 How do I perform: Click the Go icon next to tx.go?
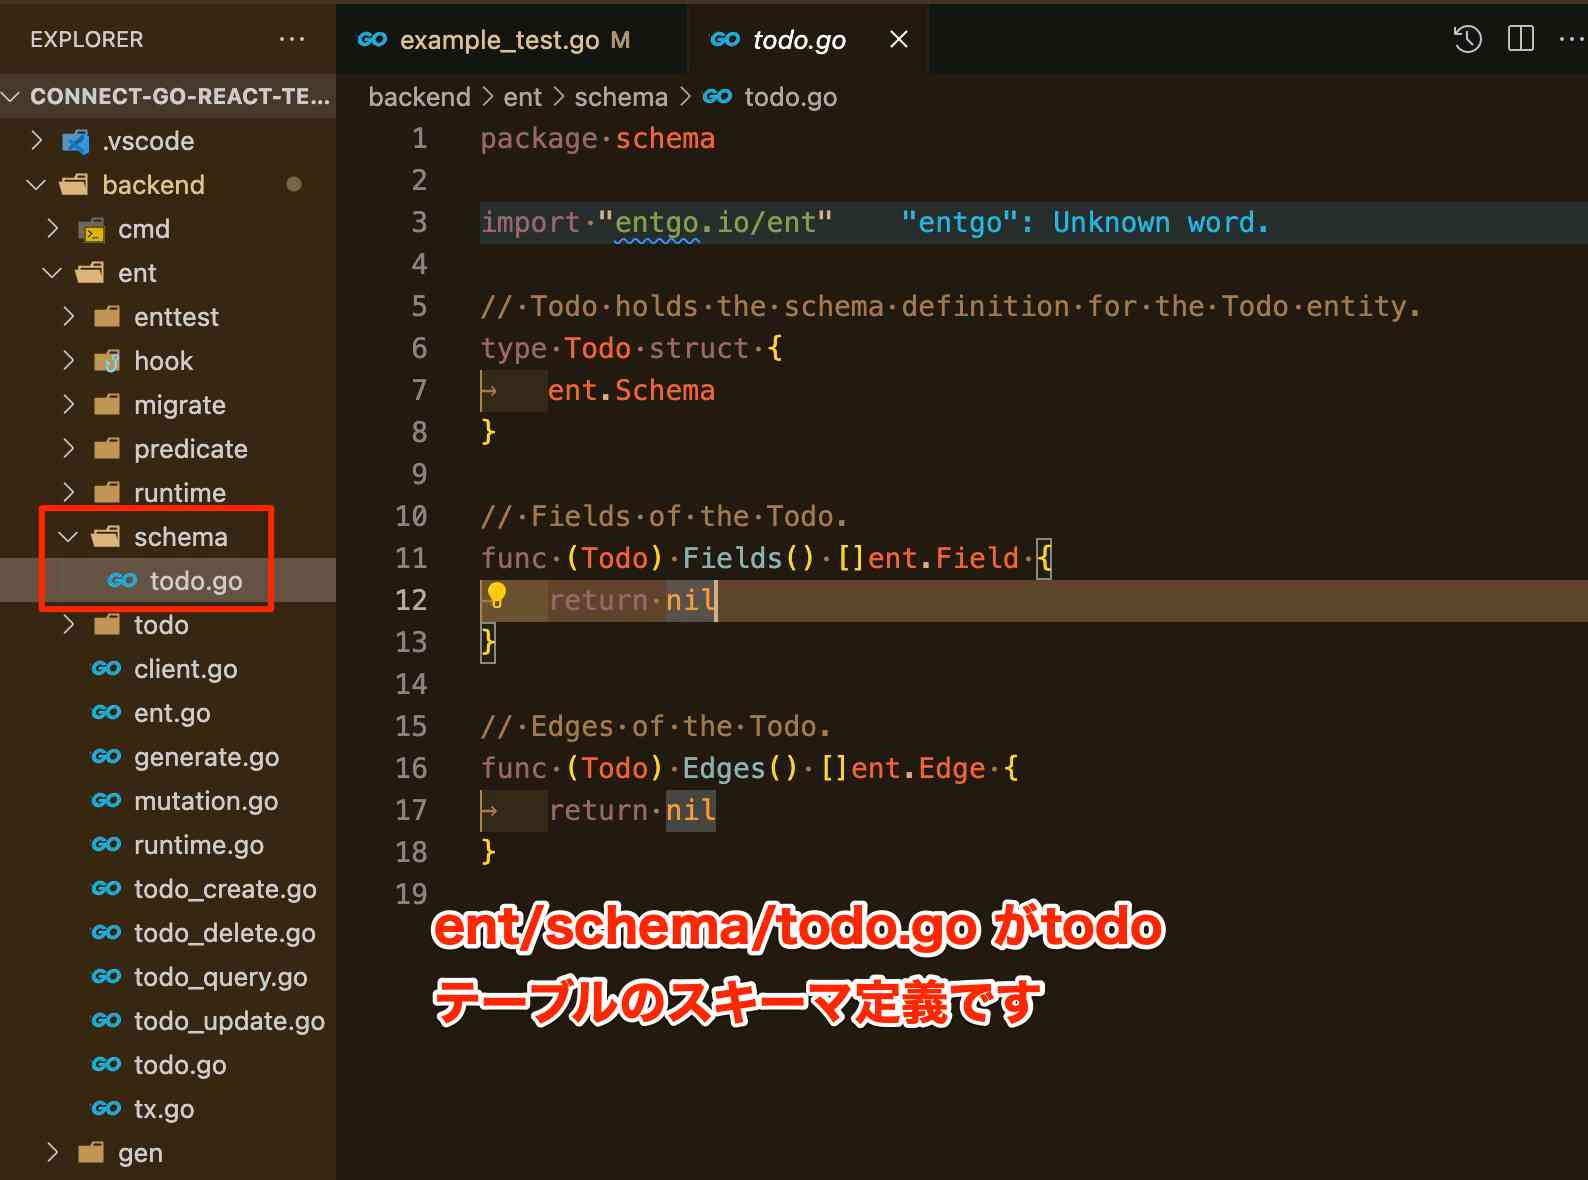[106, 1109]
